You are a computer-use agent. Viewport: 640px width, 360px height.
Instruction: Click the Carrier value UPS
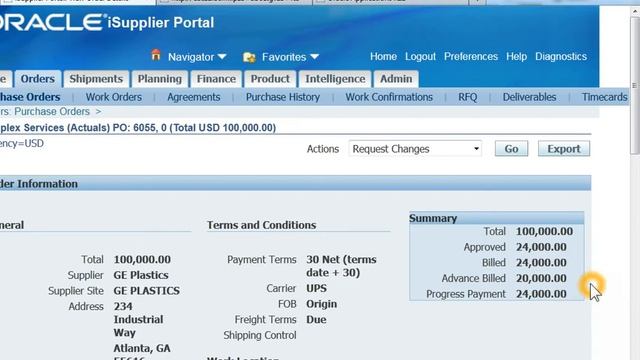click(x=316, y=288)
